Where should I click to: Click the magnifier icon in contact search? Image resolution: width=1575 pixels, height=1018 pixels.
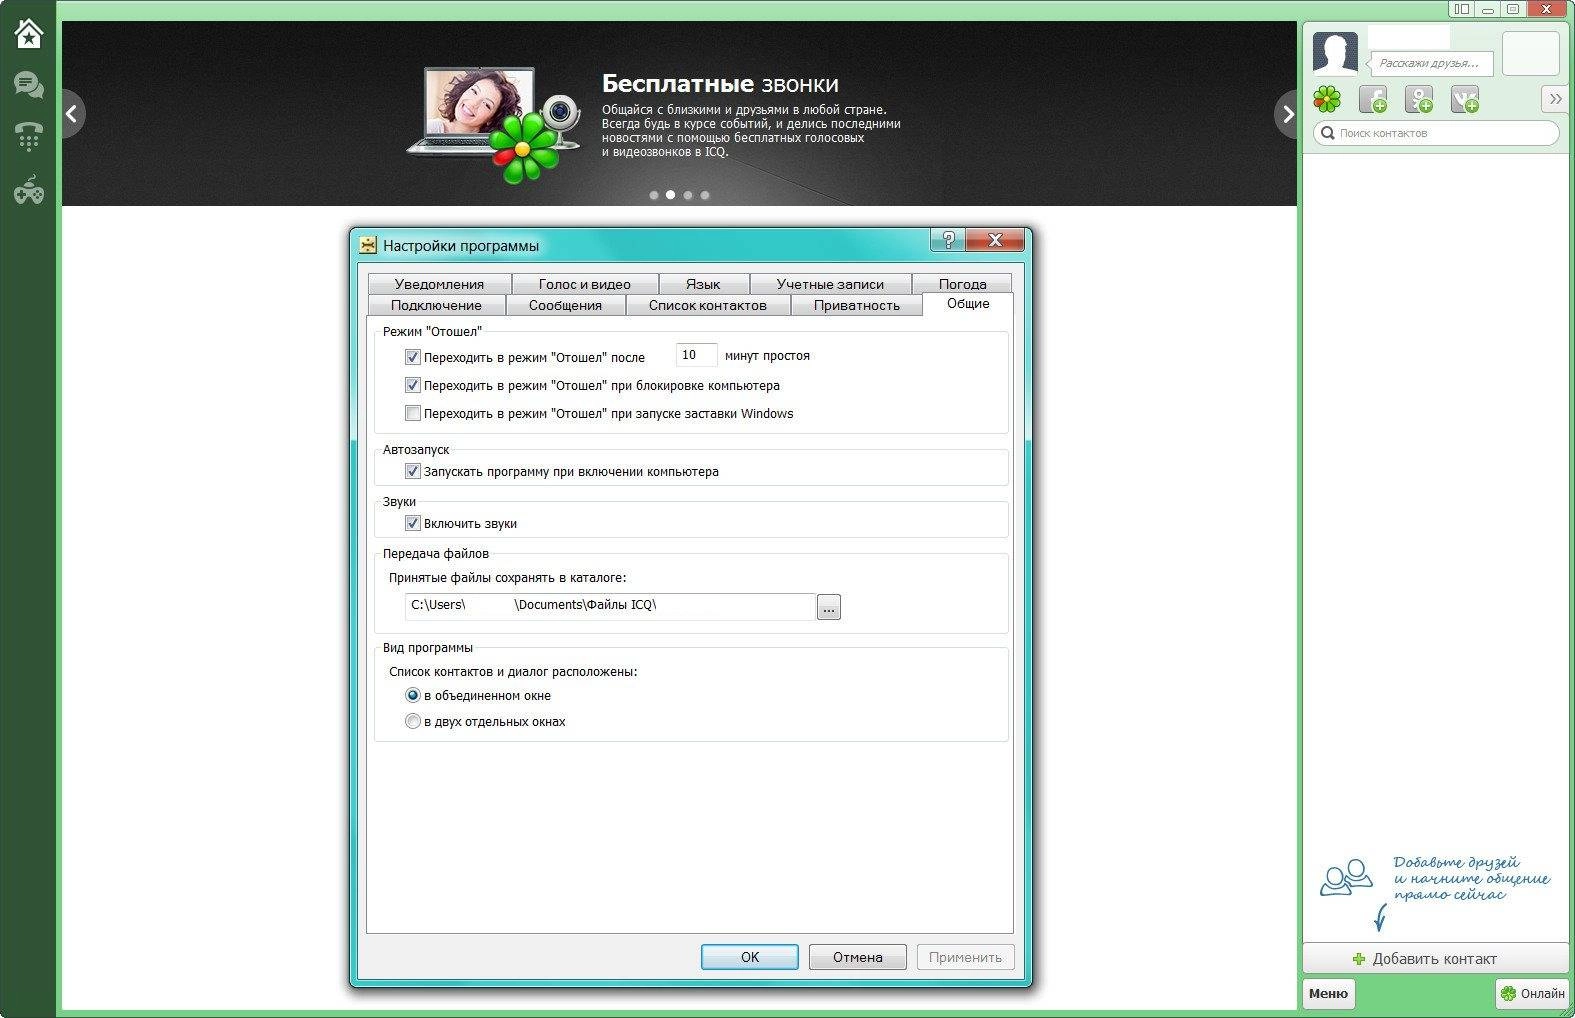(1328, 133)
